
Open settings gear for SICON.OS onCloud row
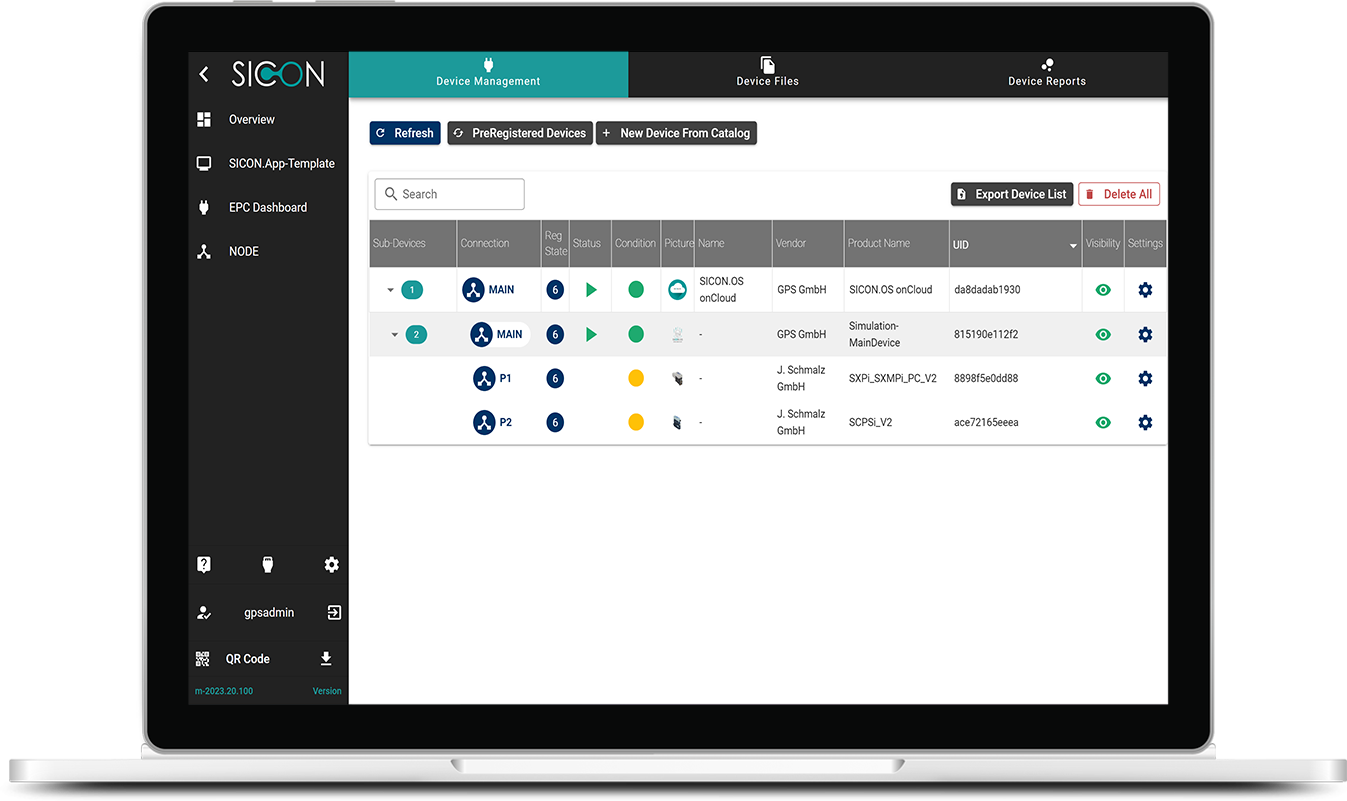click(x=1145, y=290)
